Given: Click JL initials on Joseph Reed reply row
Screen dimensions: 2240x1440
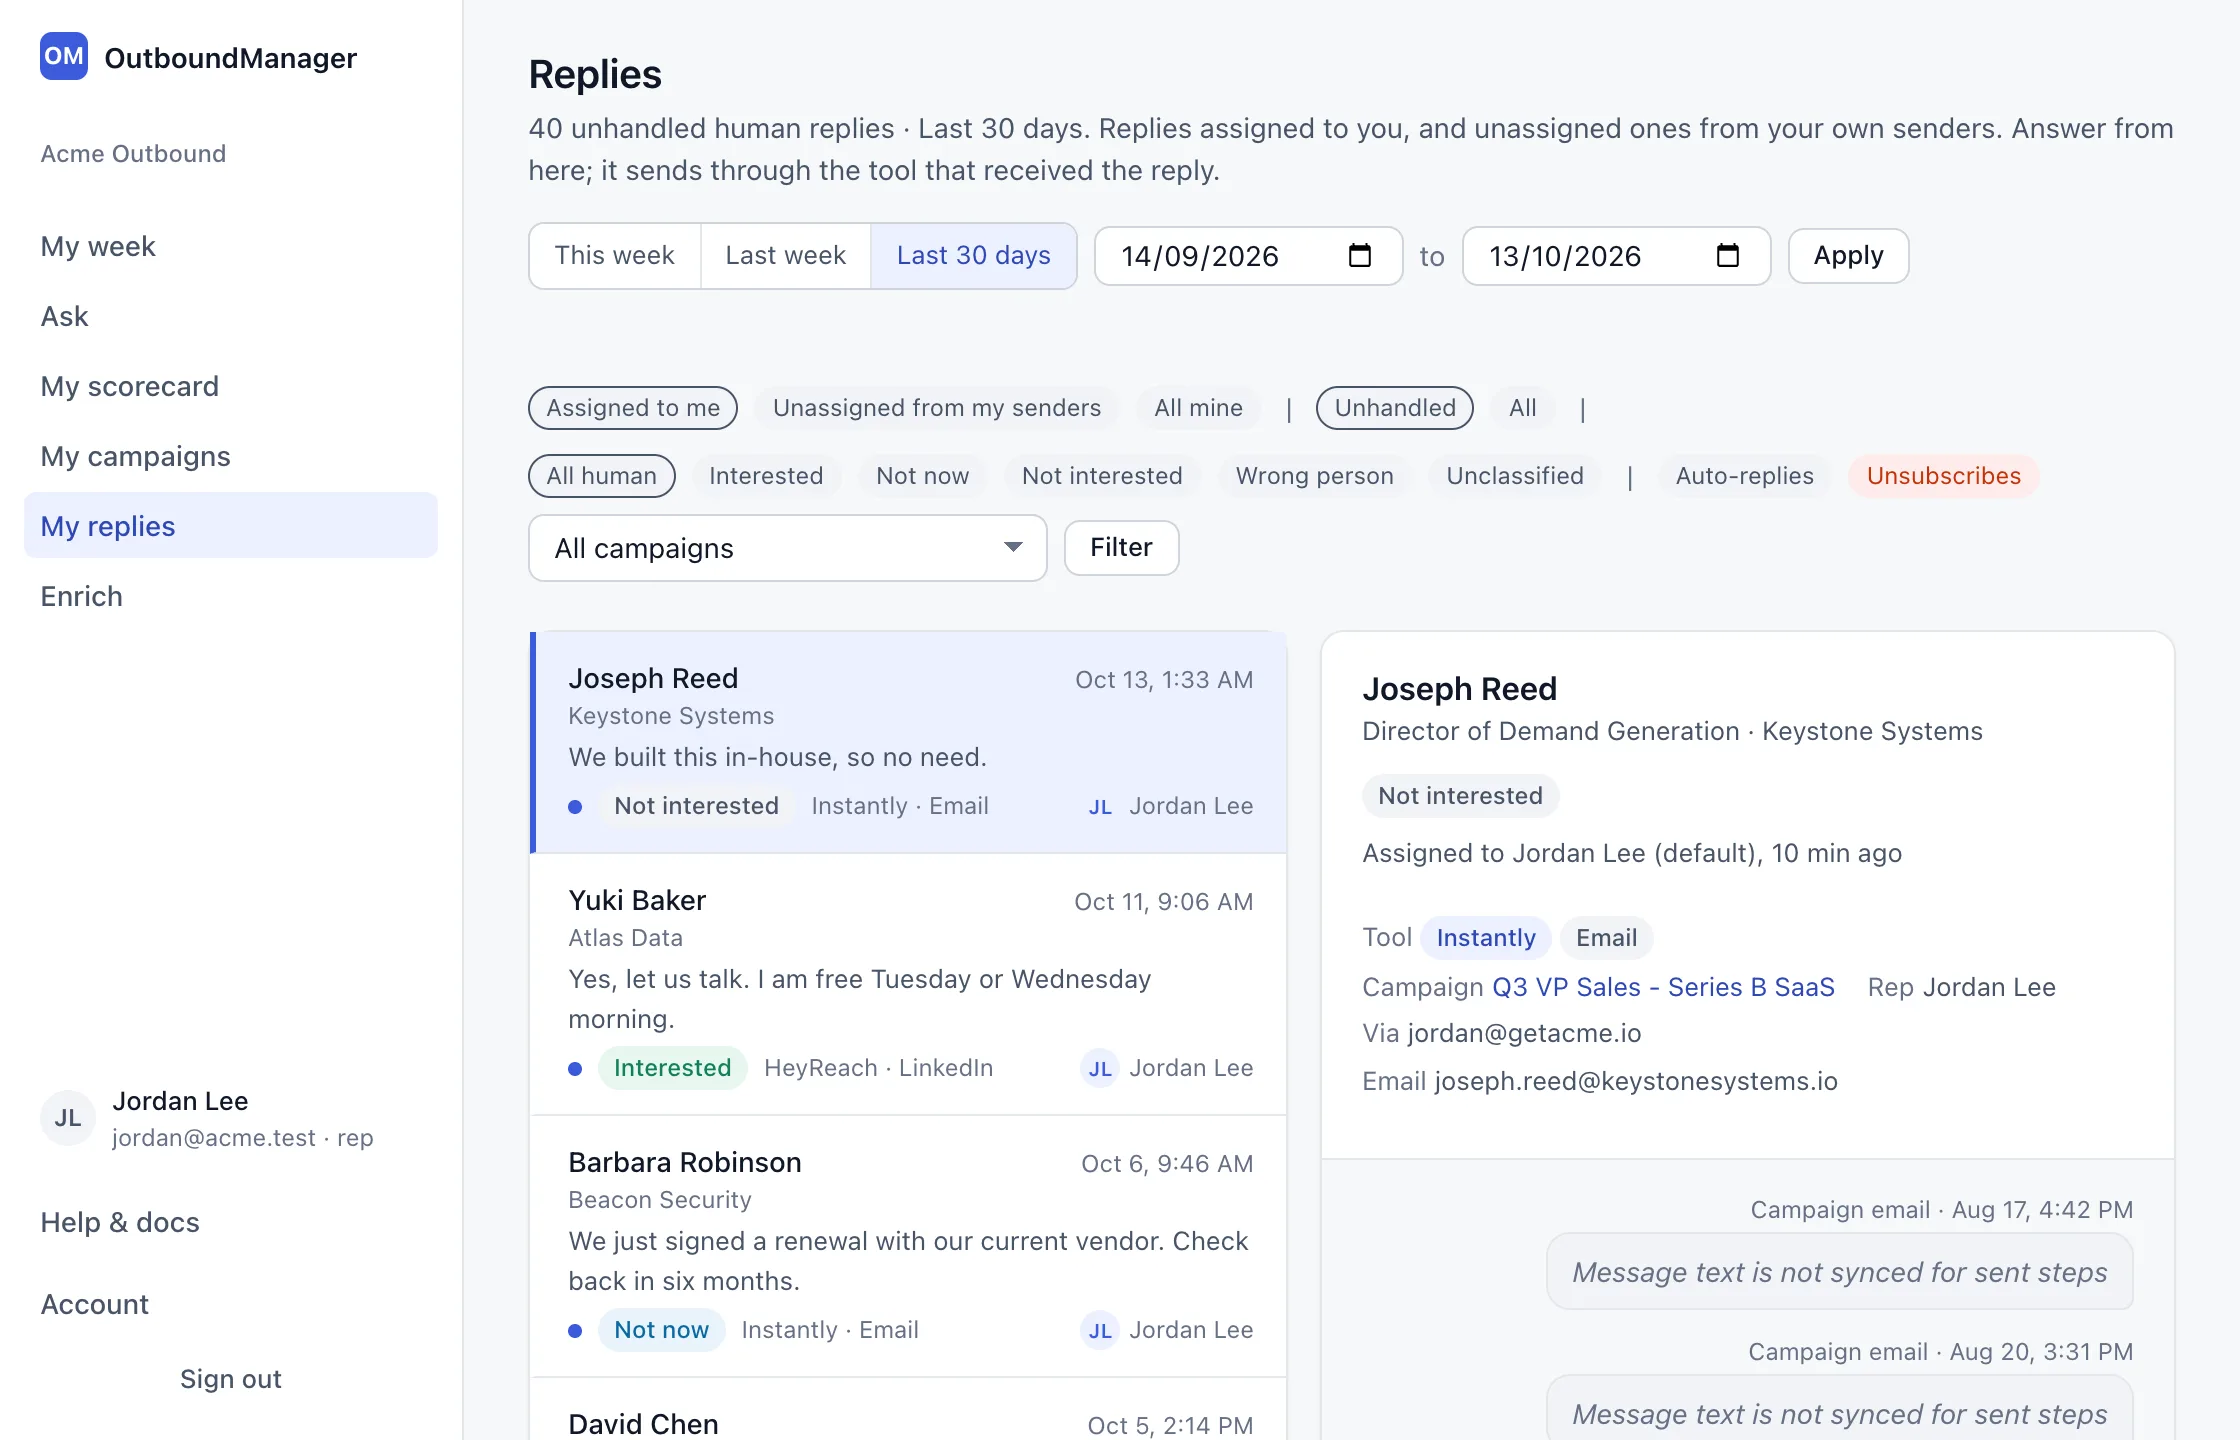Looking at the screenshot, I should click(x=1100, y=806).
